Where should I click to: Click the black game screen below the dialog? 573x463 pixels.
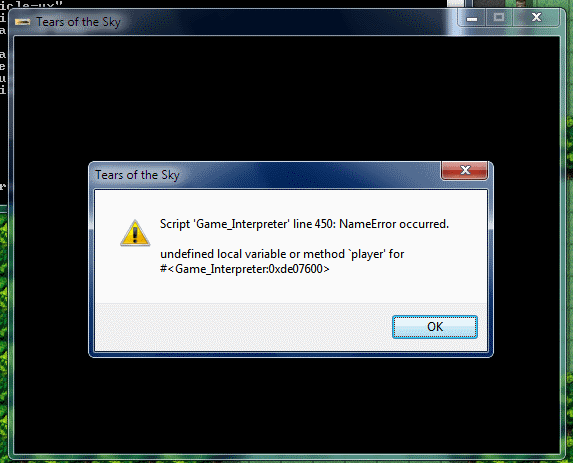pyautogui.click(x=287, y=406)
